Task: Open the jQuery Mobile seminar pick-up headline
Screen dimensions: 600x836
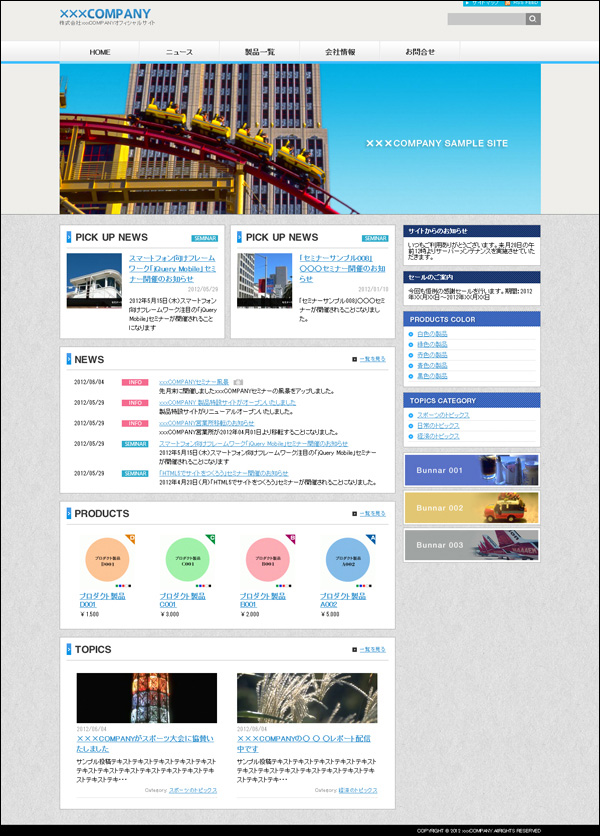Action: click(172, 268)
